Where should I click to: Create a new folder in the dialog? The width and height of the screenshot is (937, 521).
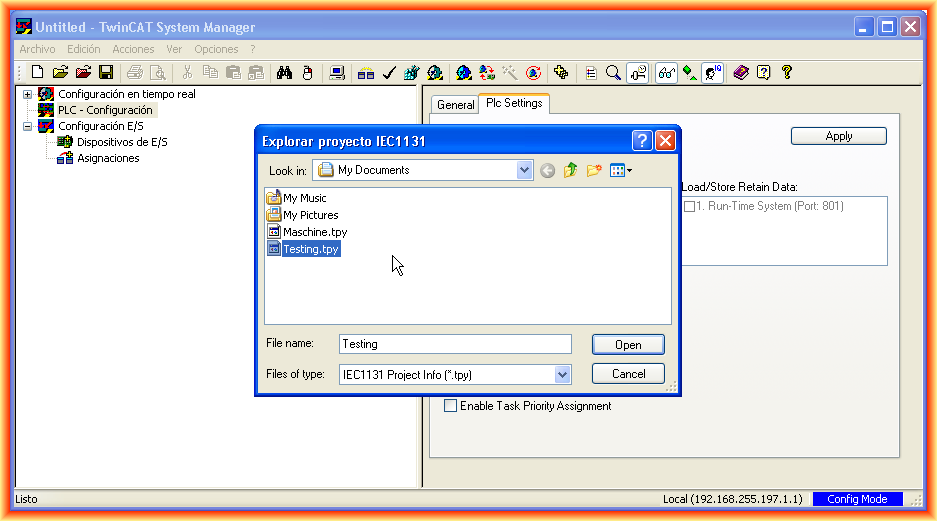click(594, 171)
